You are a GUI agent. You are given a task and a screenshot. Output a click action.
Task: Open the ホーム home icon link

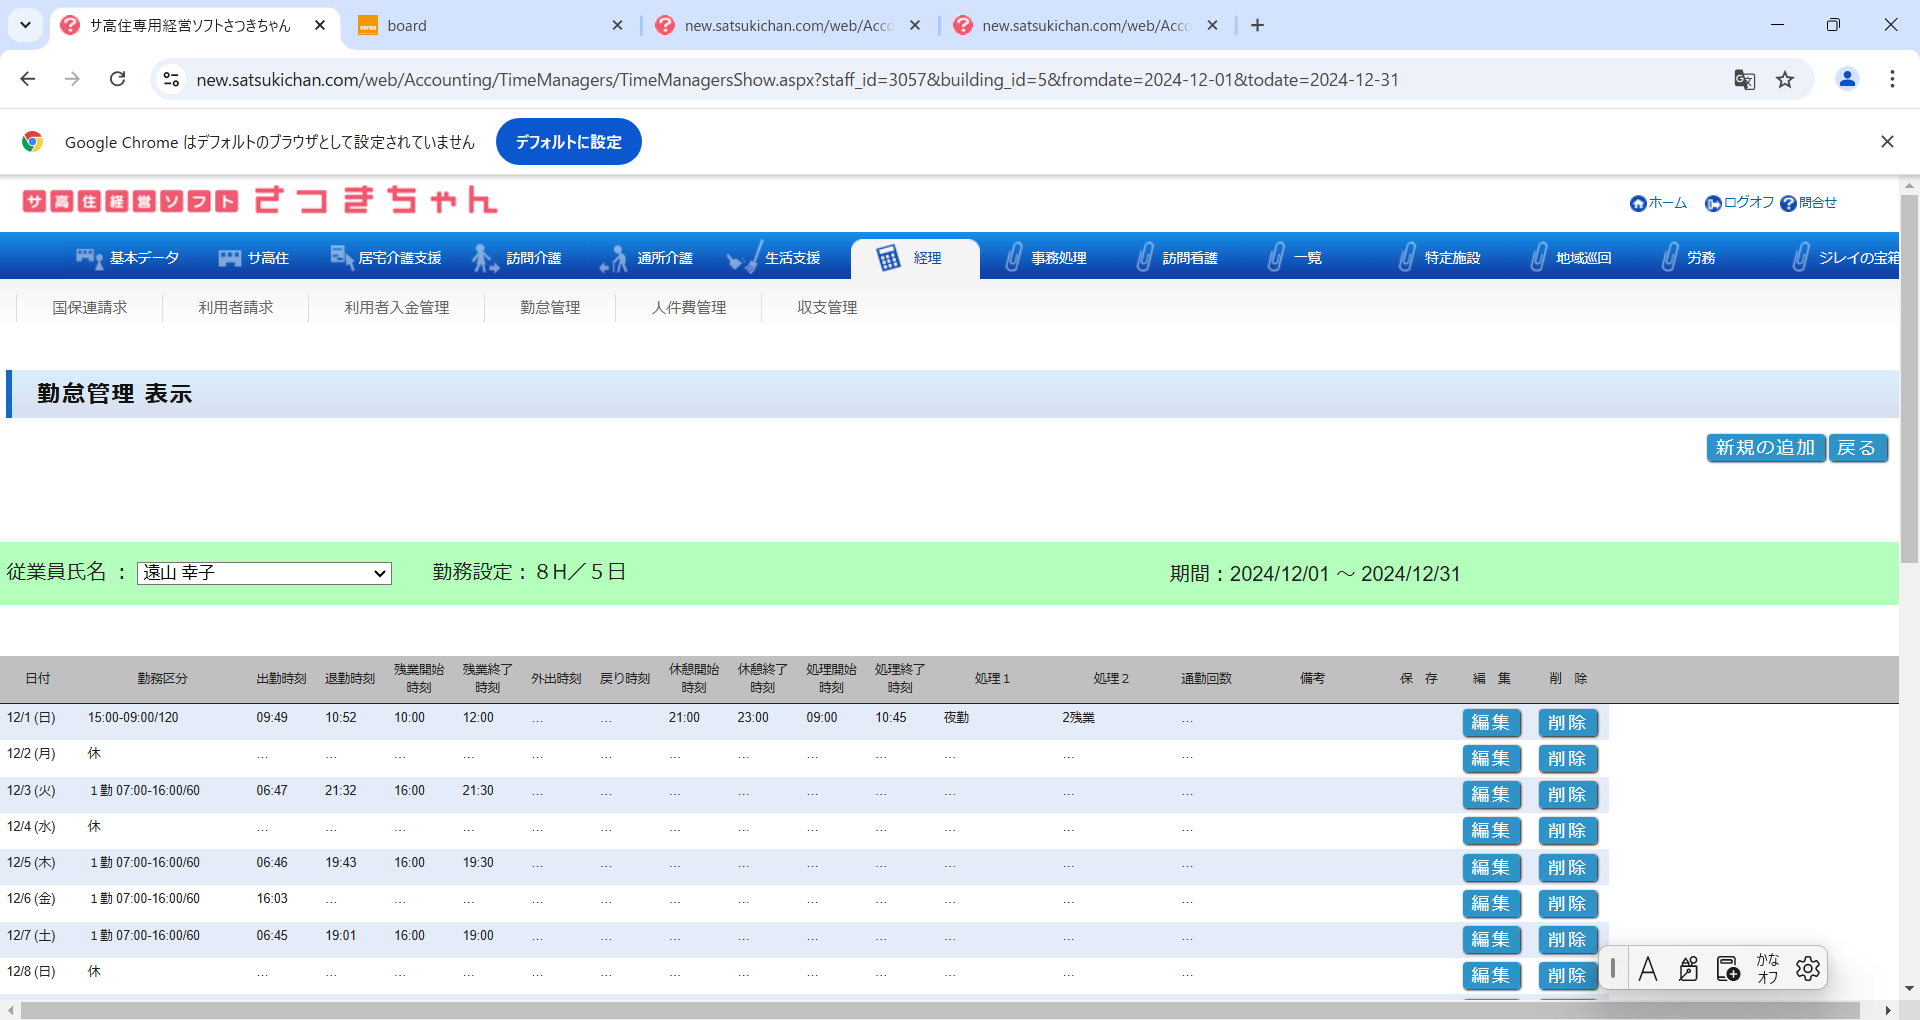(x=1658, y=203)
